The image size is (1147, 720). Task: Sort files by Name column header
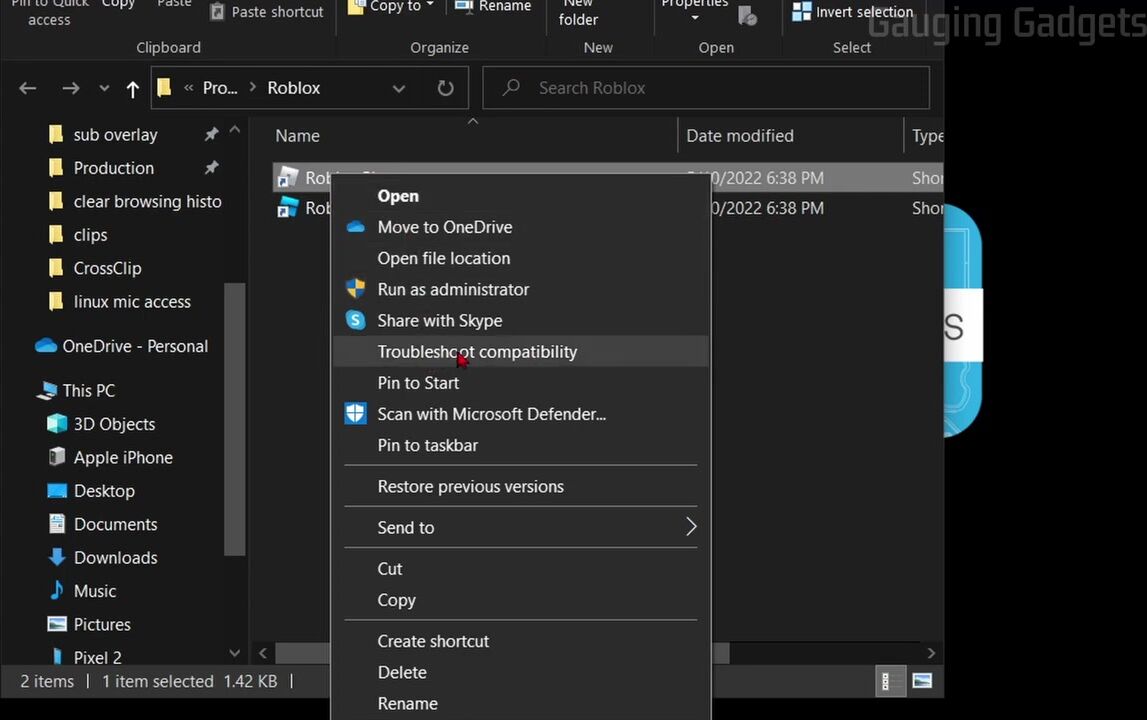click(297, 135)
